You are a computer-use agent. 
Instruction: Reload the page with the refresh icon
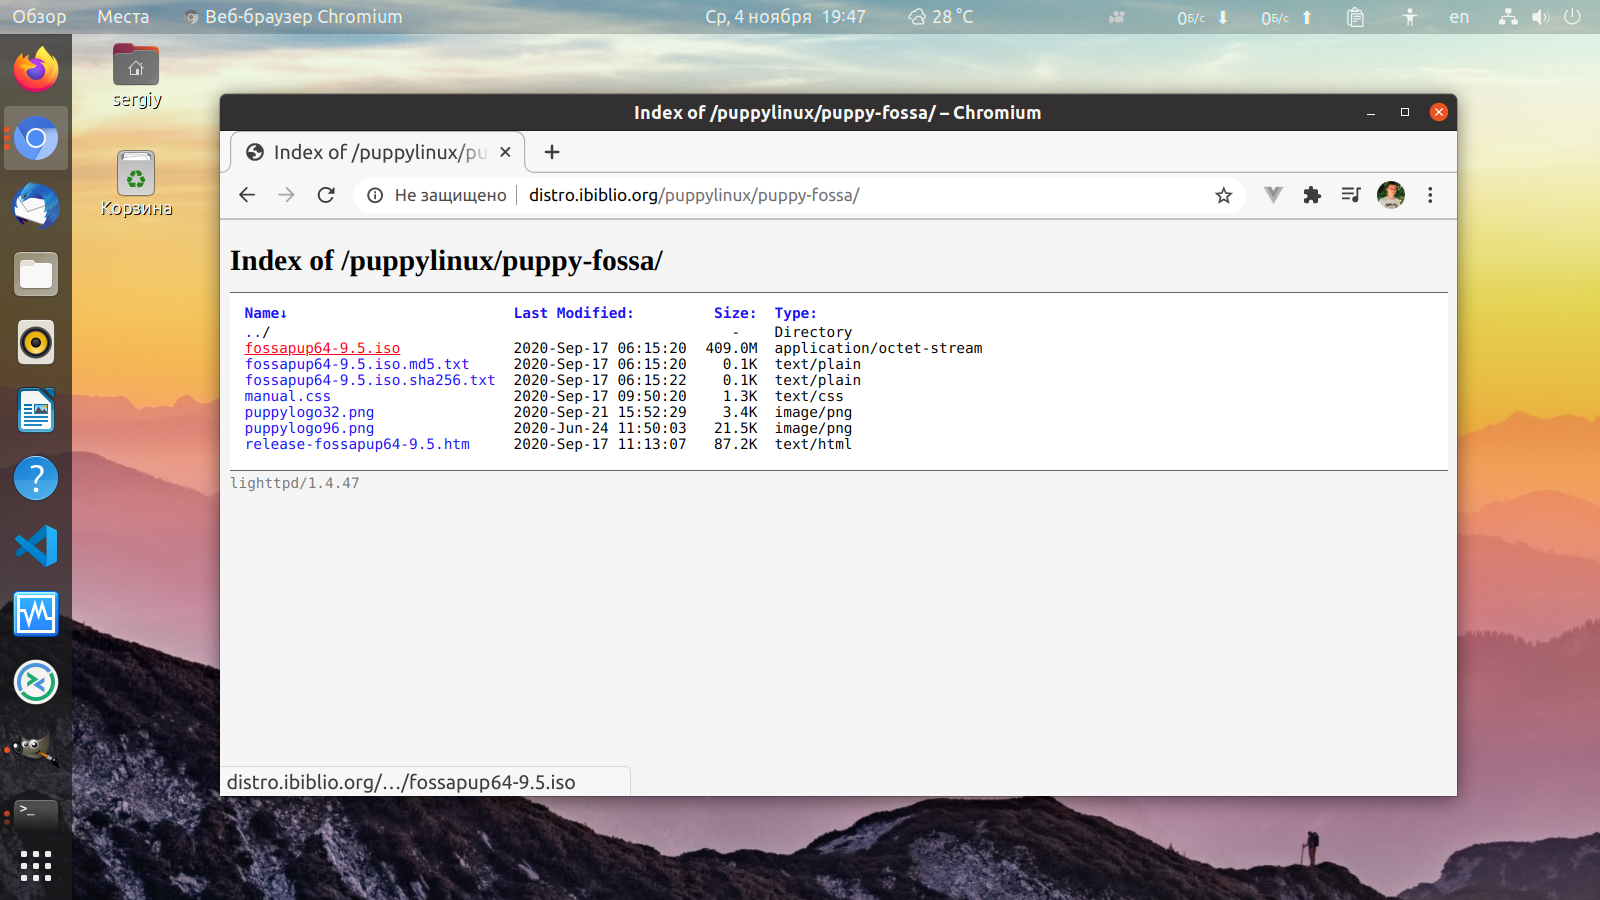coord(326,195)
